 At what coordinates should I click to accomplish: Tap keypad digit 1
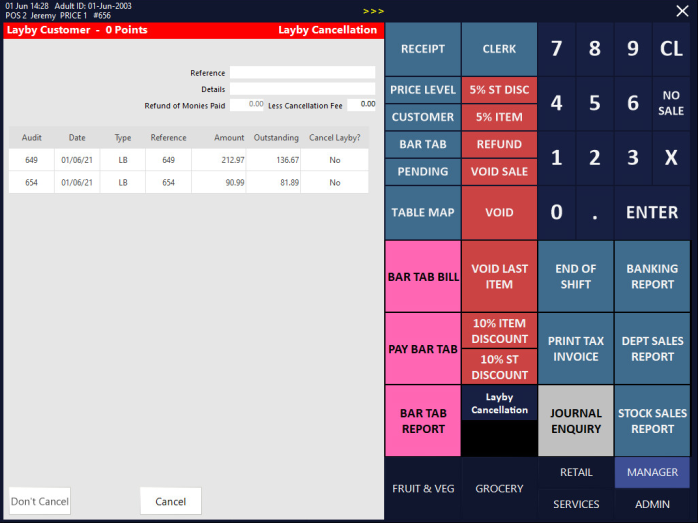[556, 158]
